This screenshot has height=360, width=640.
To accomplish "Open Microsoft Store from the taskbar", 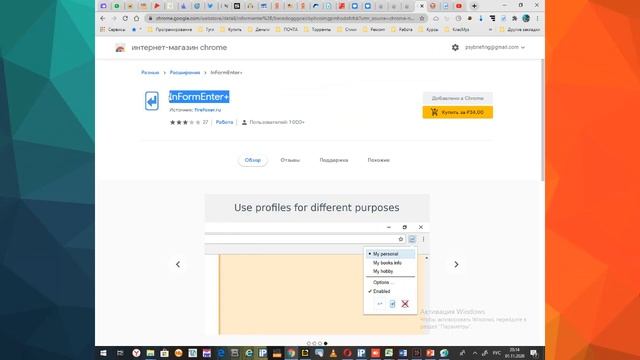I will point(164,353).
